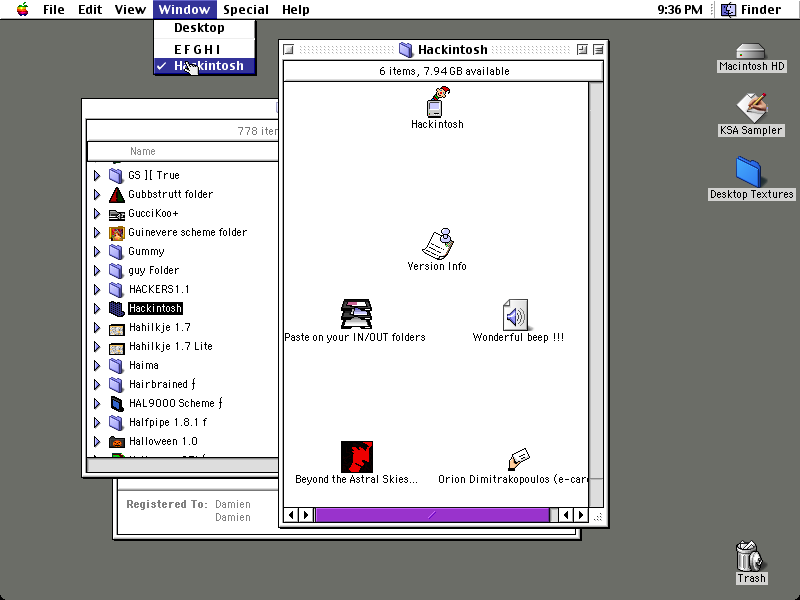Image resolution: width=800 pixels, height=600 pixels.
Task: Select the GS ][ True folder icon
Action: pyautogui.click(x=116, y=176)
